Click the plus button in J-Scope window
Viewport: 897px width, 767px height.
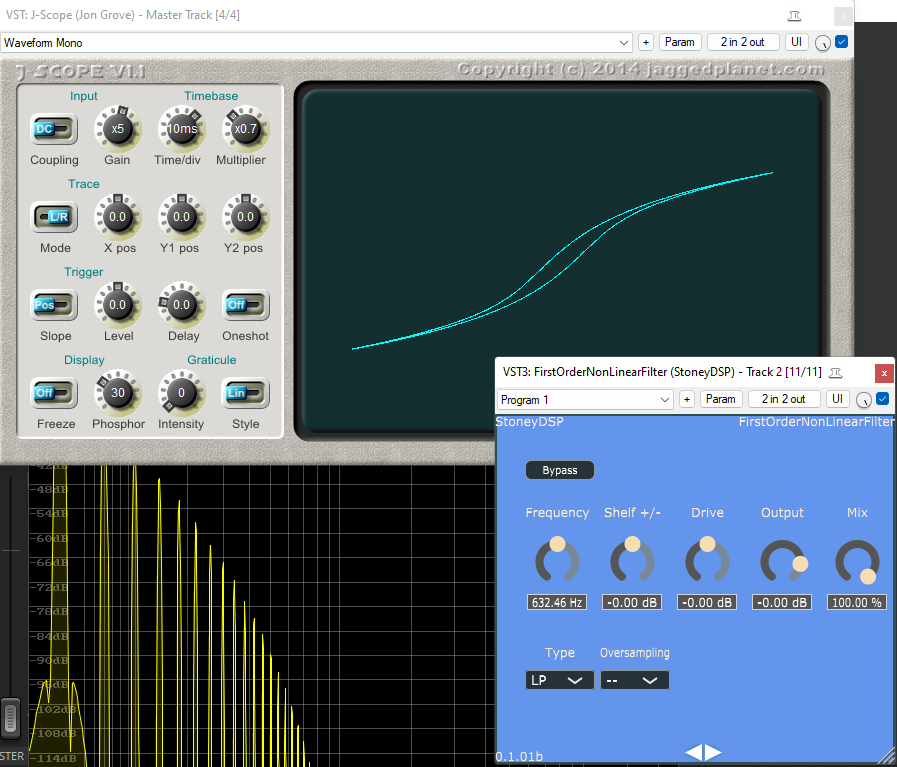coord(646,42)
